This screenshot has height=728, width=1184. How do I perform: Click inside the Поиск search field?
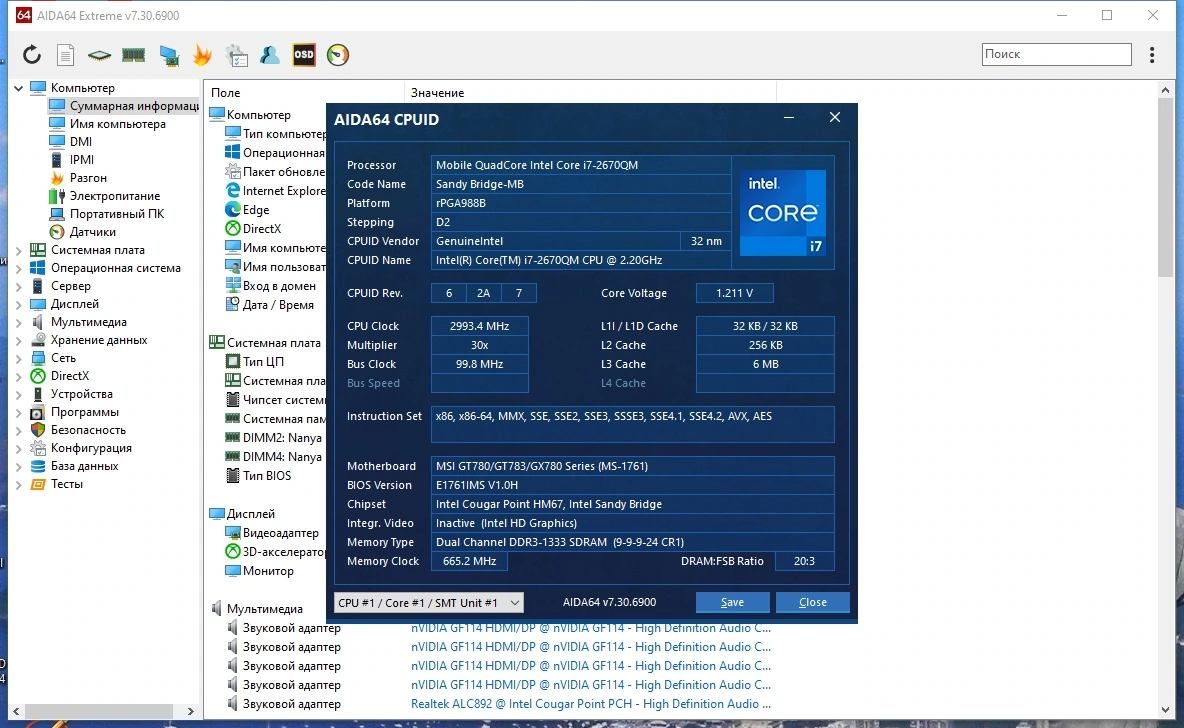coord(1056,54)
